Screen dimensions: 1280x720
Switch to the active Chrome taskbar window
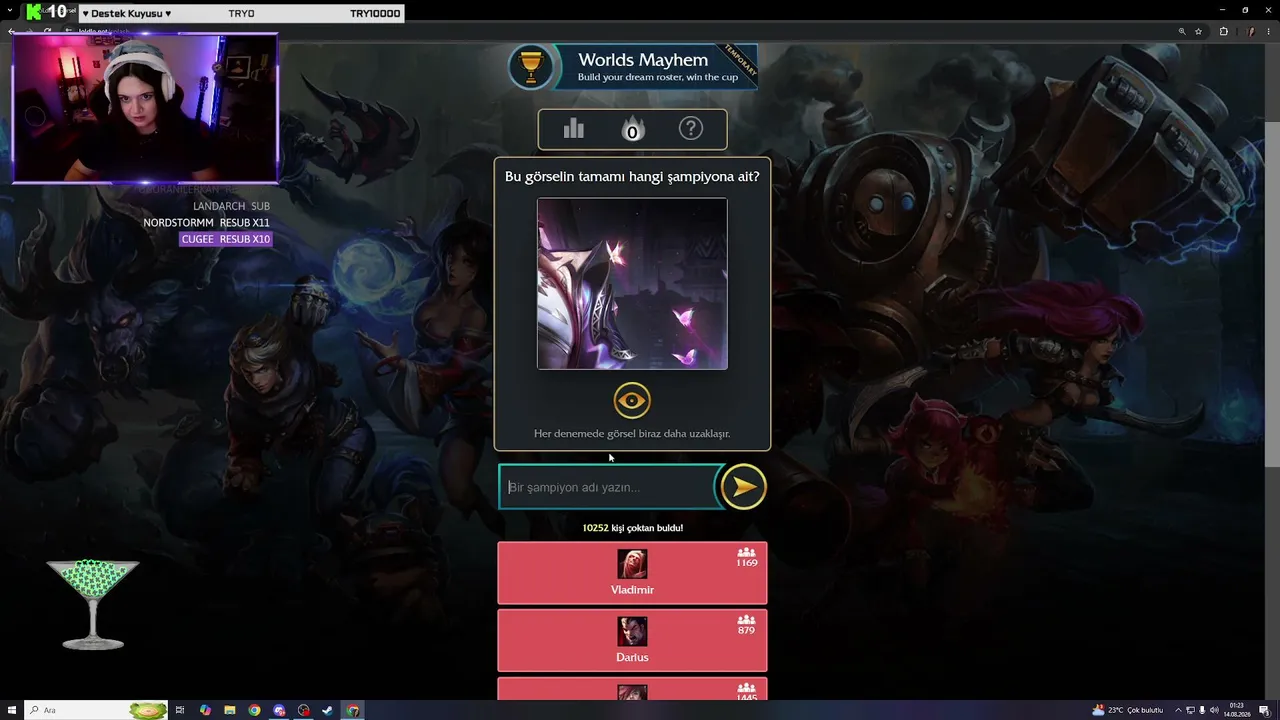click(353, 710)
